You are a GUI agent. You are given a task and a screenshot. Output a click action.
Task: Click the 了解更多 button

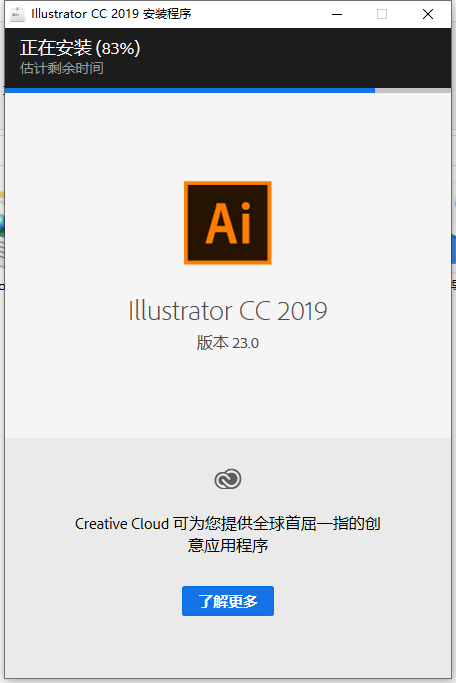(228, 601)
